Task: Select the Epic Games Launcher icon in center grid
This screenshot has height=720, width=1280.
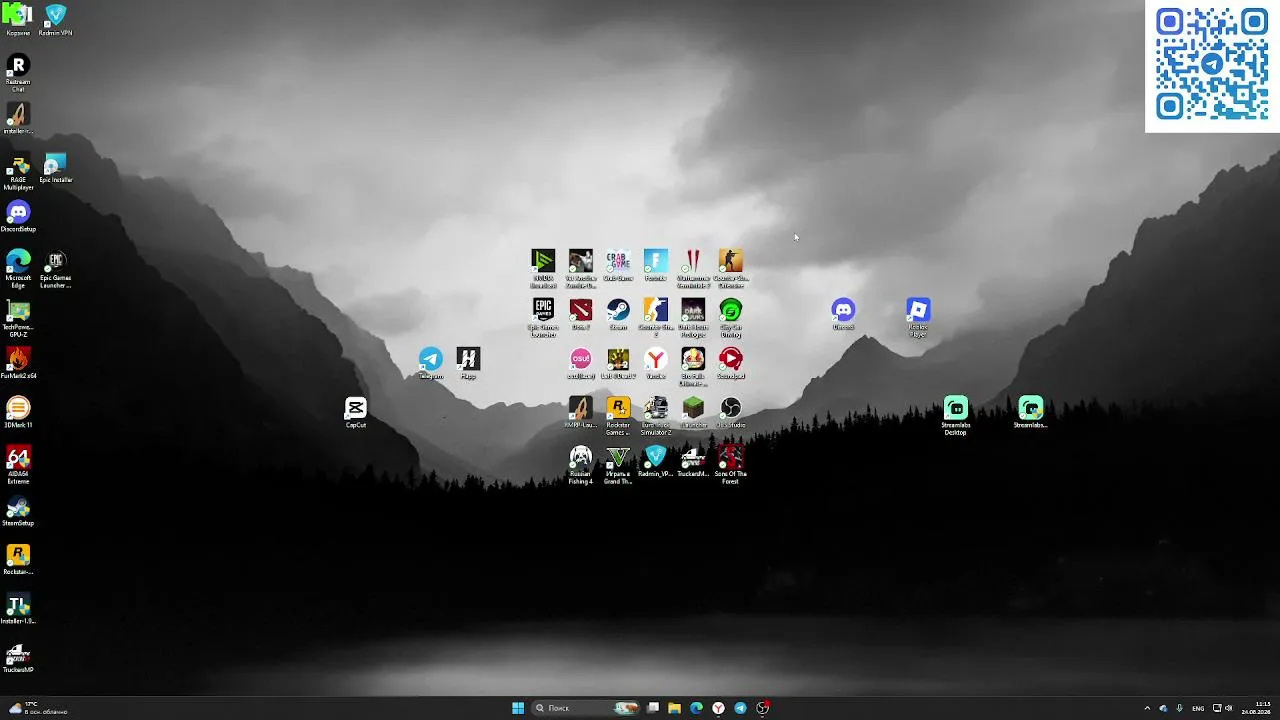Action: click(543, 317)
